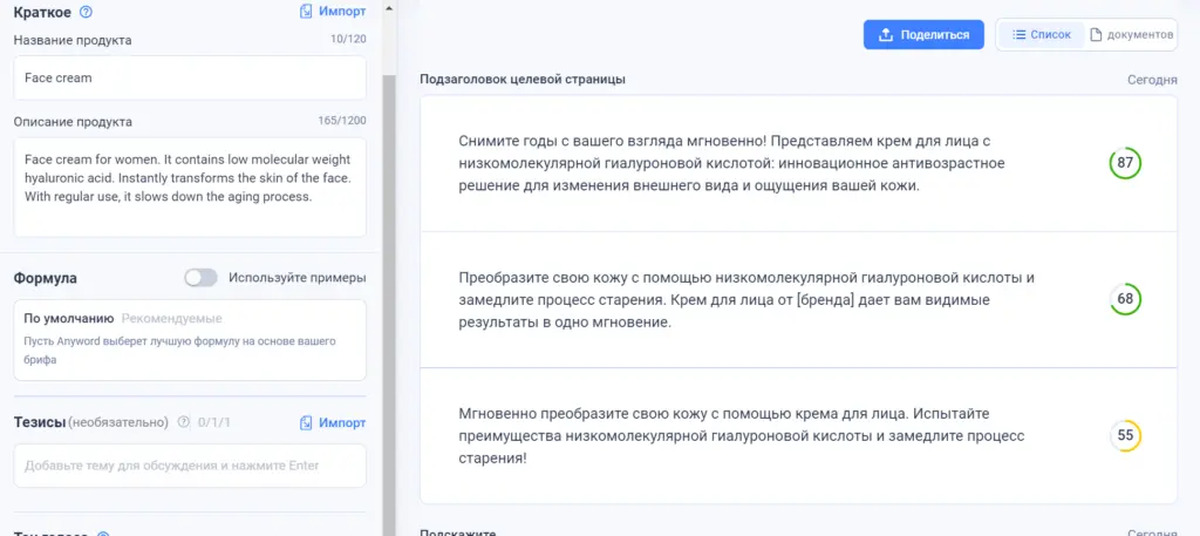Screen dimensions: 1200x536
Task: Switch to the документов view tab
Action: tap(1131, 34)
